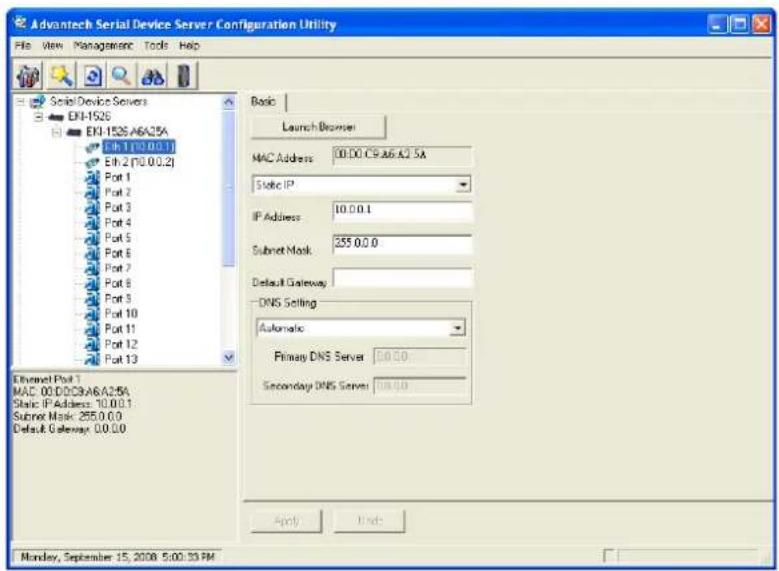Click the port icon beside Port 11
The width and height of the screenshot is (779, 571).
pos(92,329)
